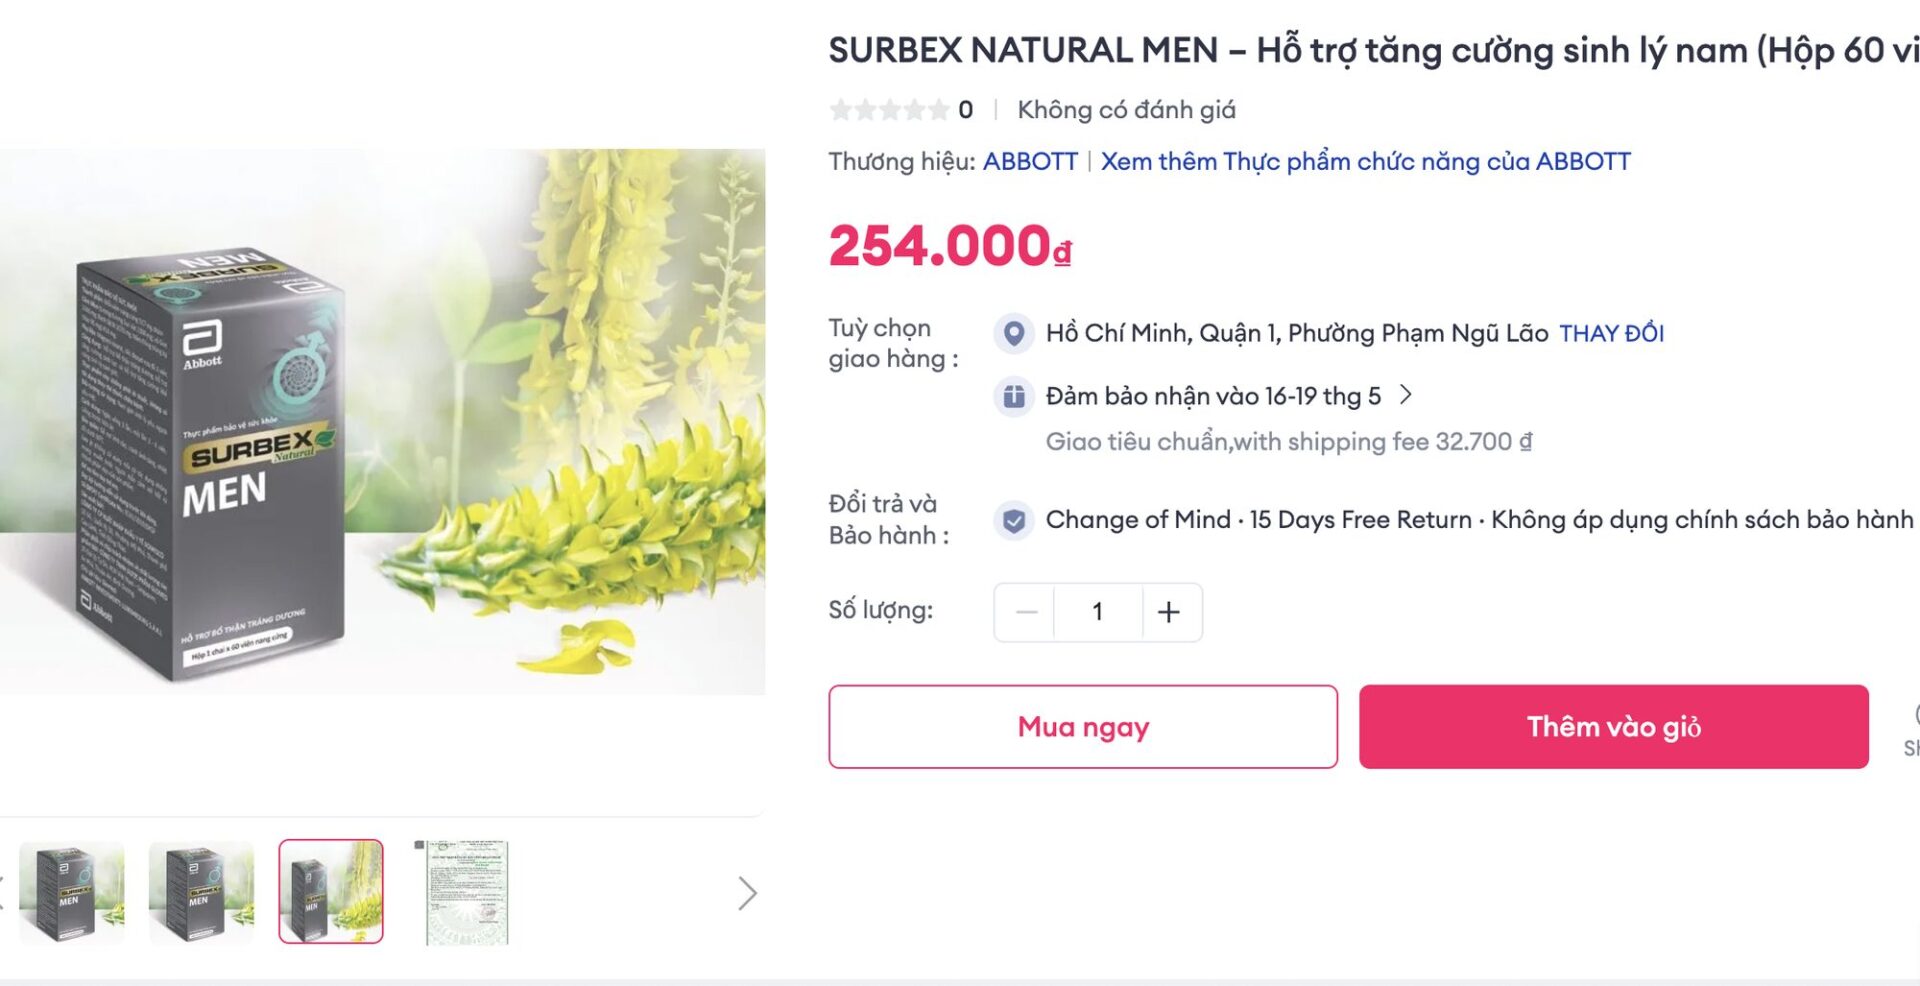
Task: Open the ABBOTT brand link
Action: [1031, 161]
